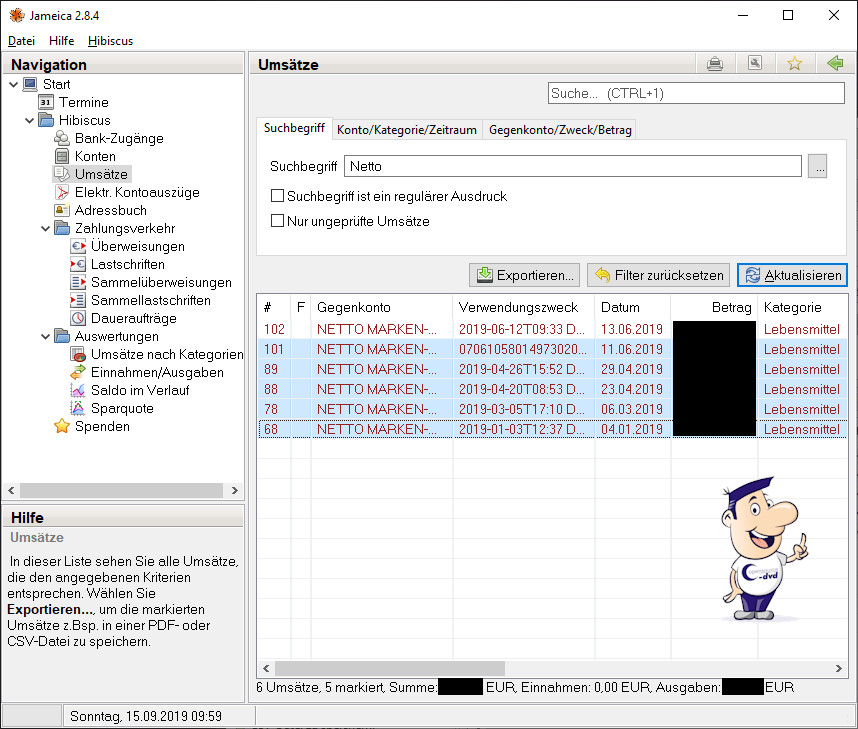Collapse the Hibiscus tree node
858x729 pixels.
[29, 120]
